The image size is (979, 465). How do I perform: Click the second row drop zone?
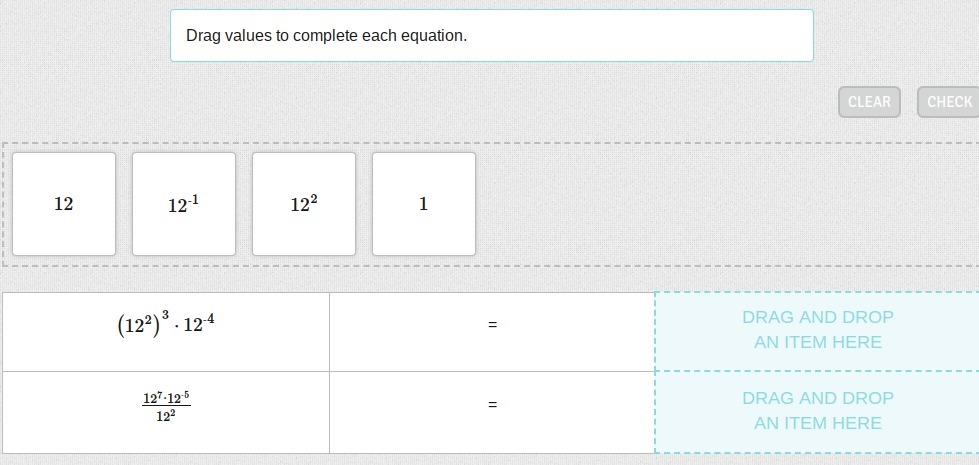point(817,411)
